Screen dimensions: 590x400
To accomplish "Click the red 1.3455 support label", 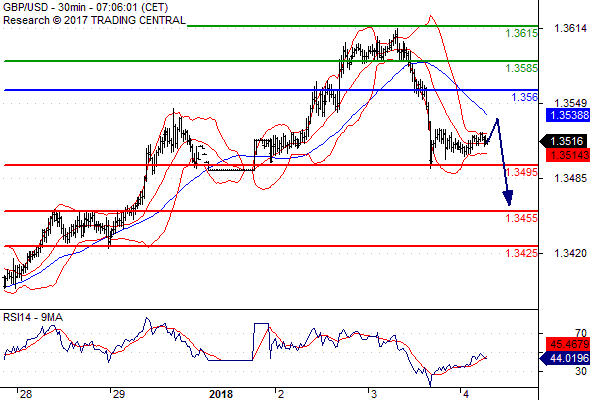I will (522, 218).
